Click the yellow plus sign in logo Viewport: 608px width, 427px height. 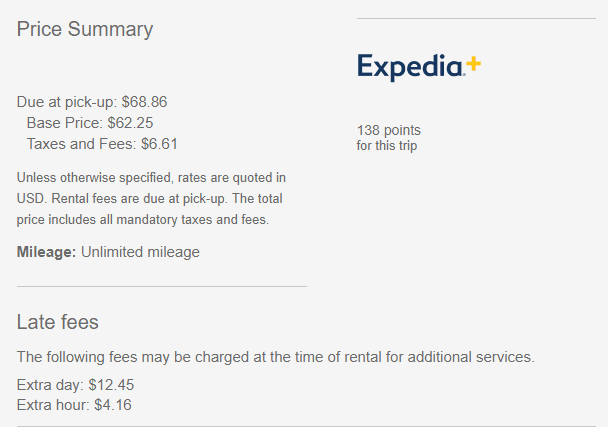tap(473, 64)
